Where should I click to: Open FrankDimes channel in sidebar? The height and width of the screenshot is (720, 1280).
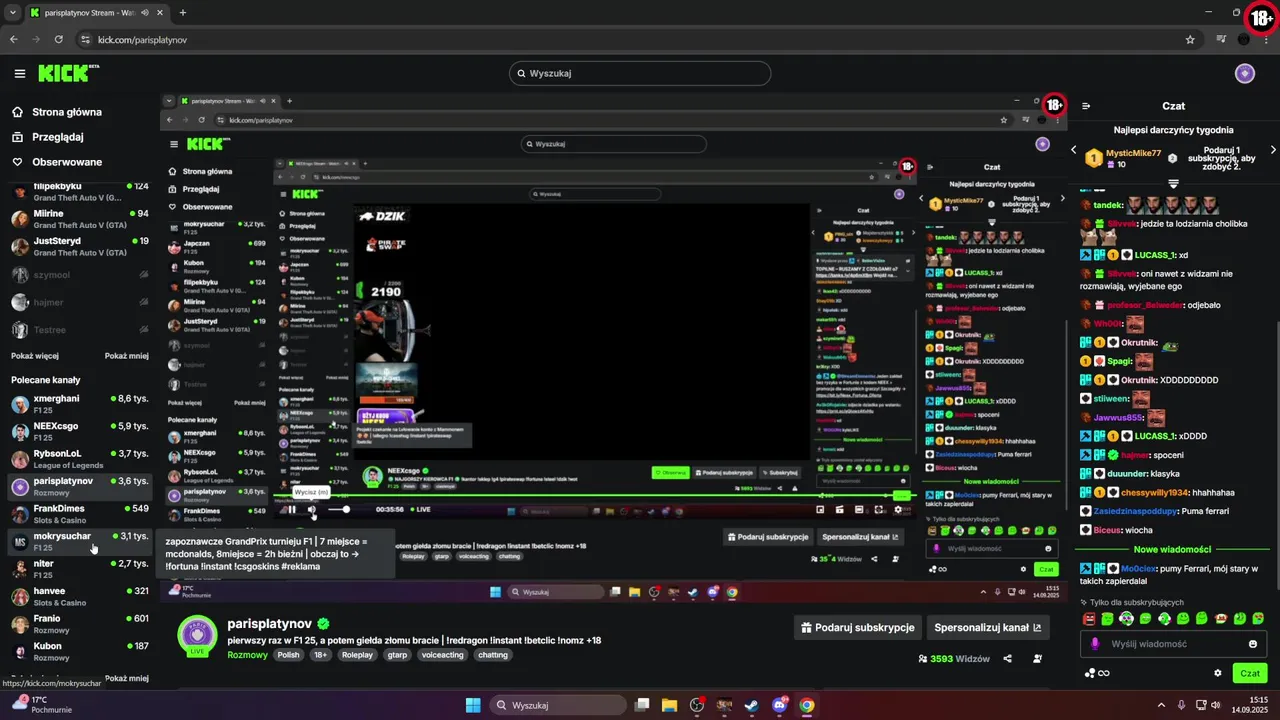pos(79,513)
